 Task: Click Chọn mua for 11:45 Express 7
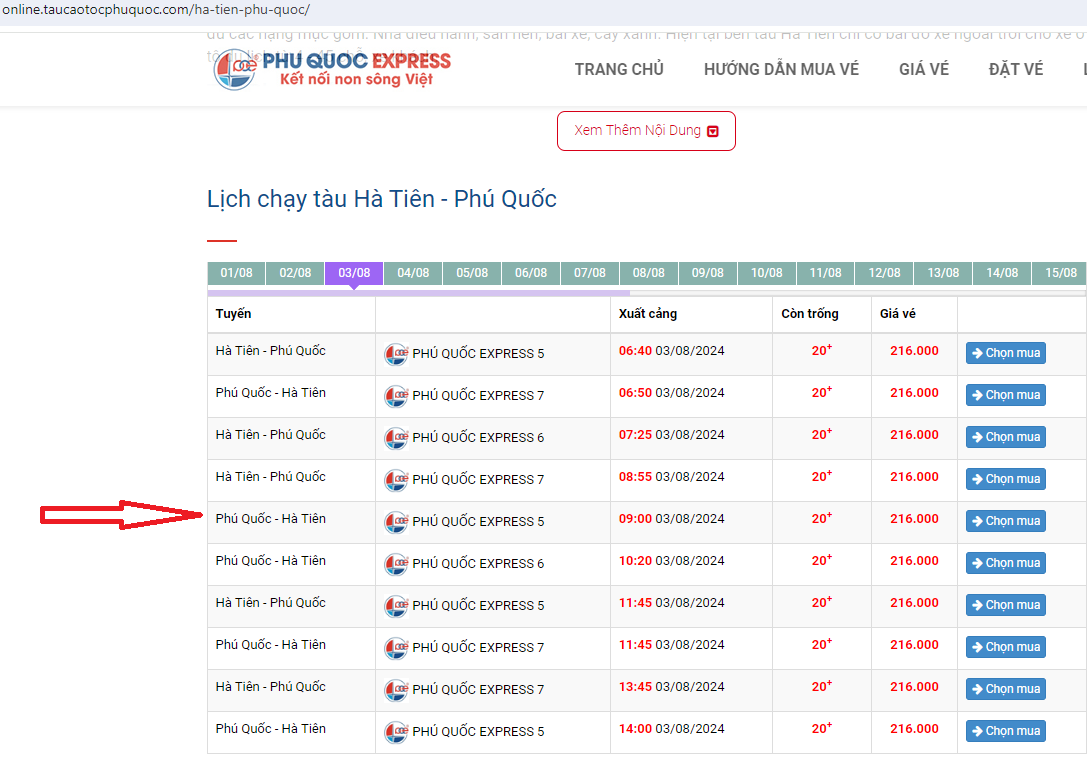coord(1006,647)
